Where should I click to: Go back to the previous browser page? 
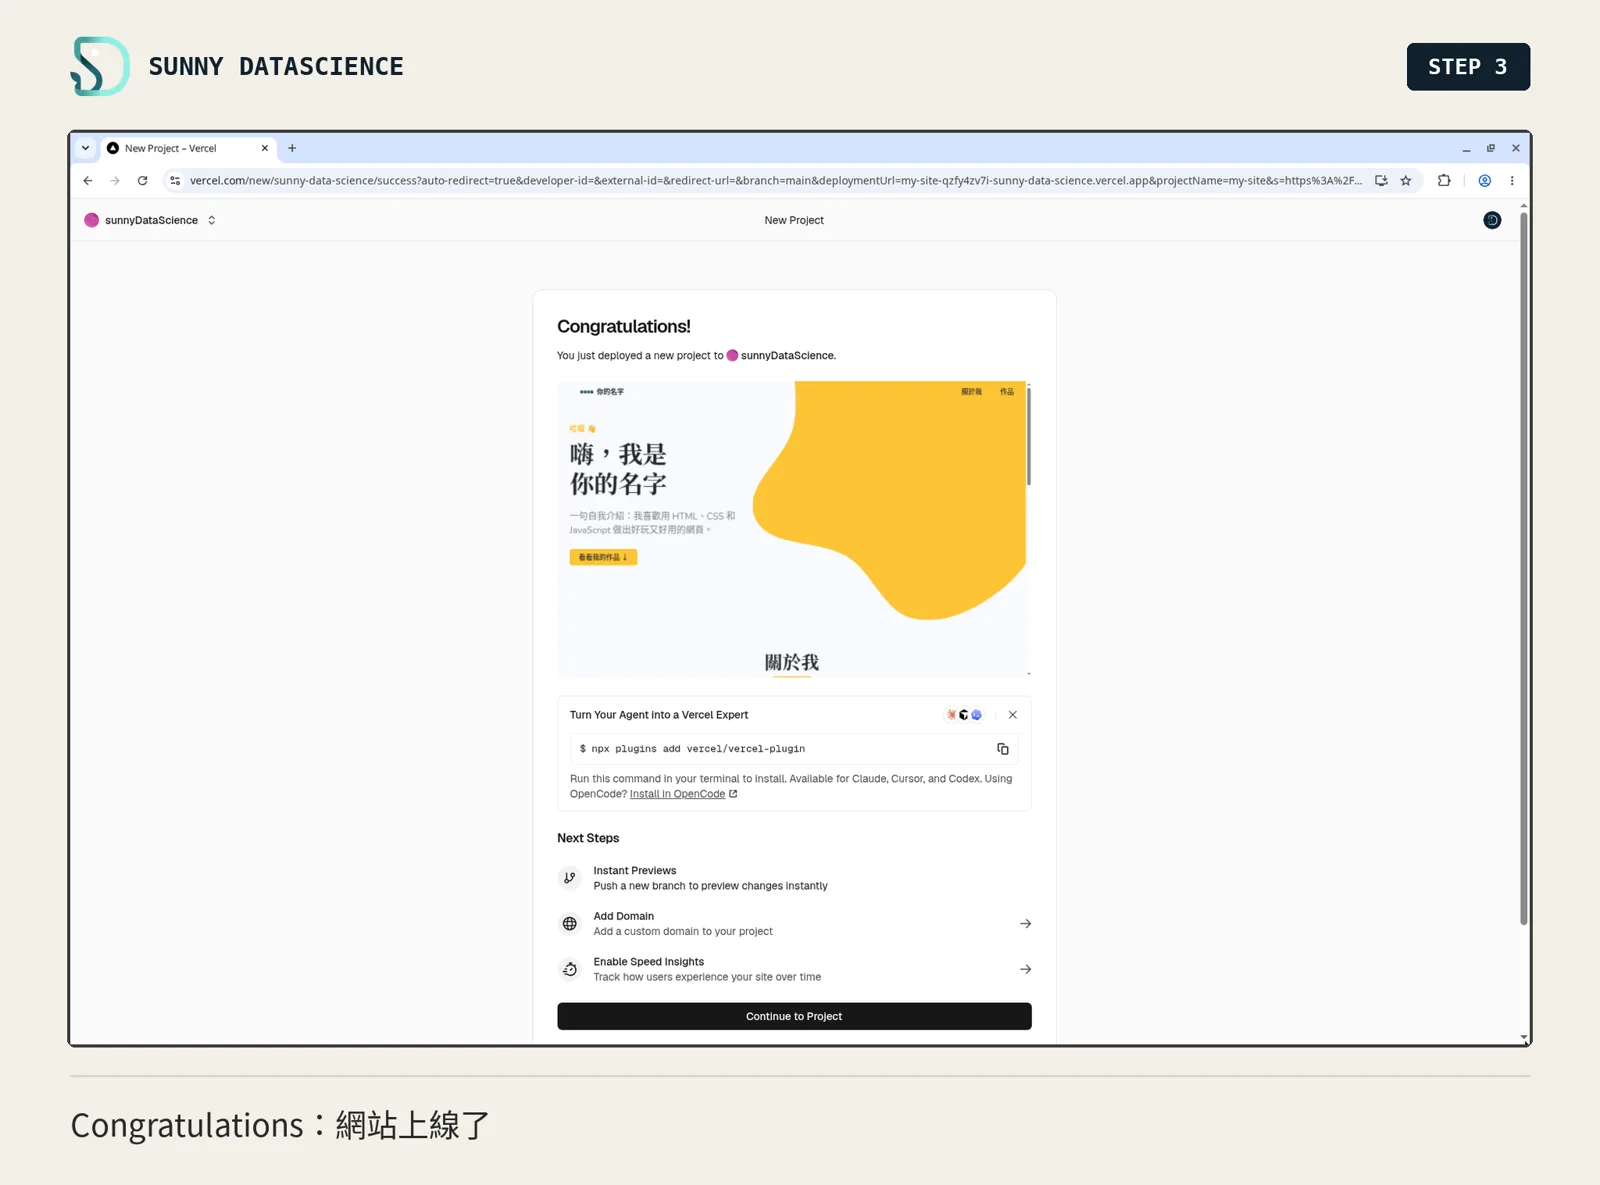click(x=88, y=181)
